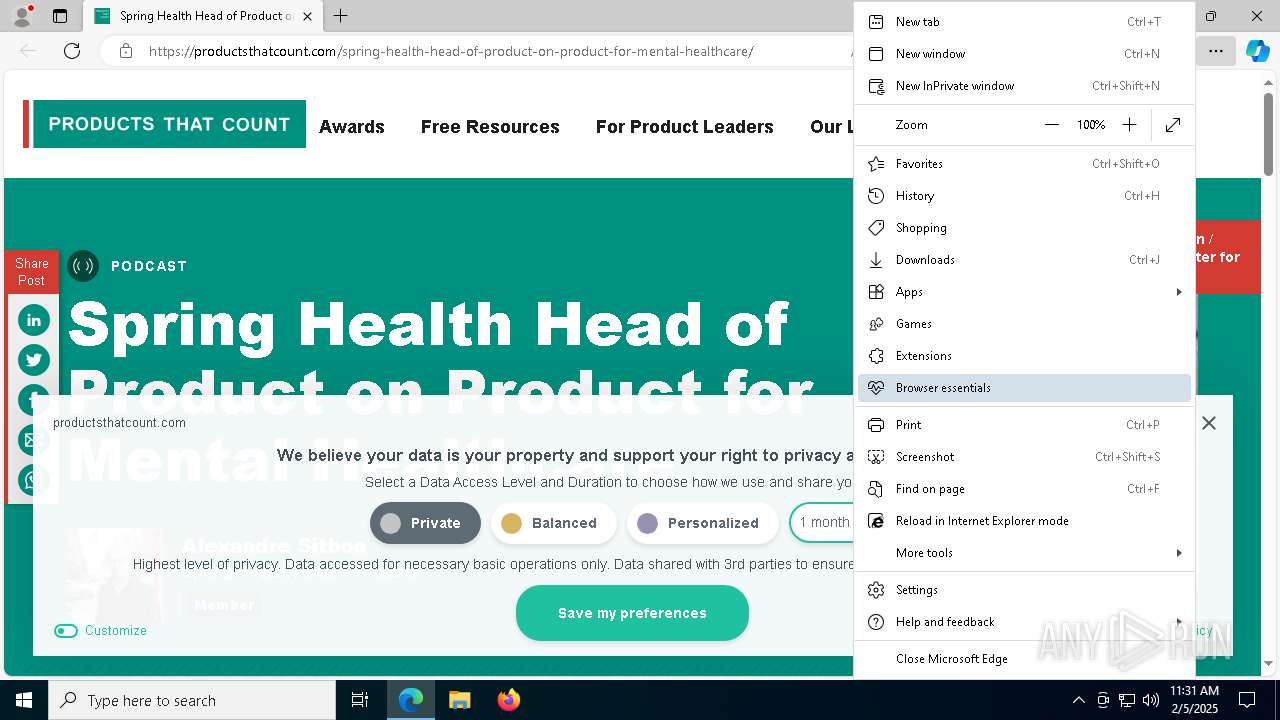Click taskbar search box

pos(192,700)
